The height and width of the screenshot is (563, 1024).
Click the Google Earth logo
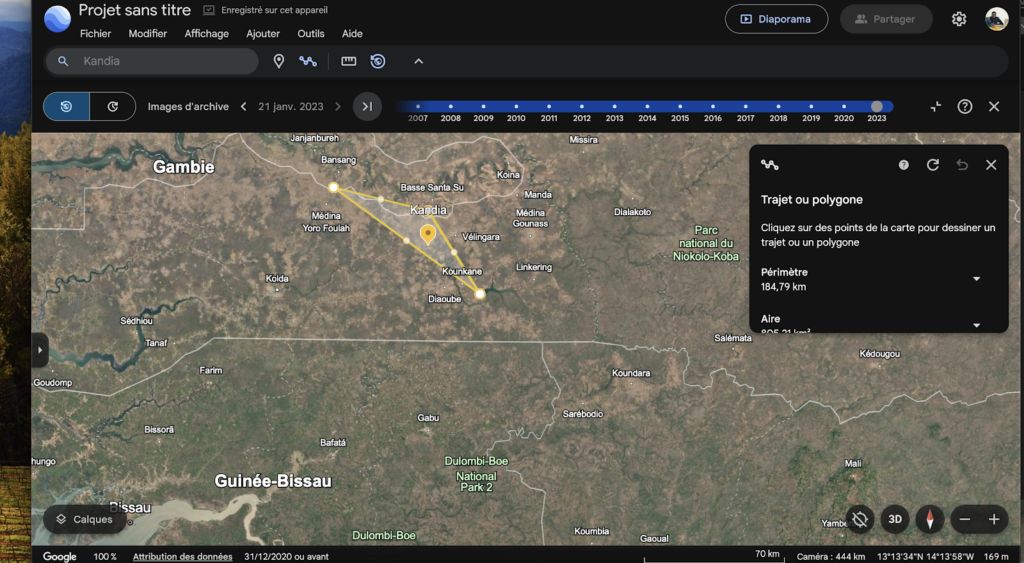[57, 18]
